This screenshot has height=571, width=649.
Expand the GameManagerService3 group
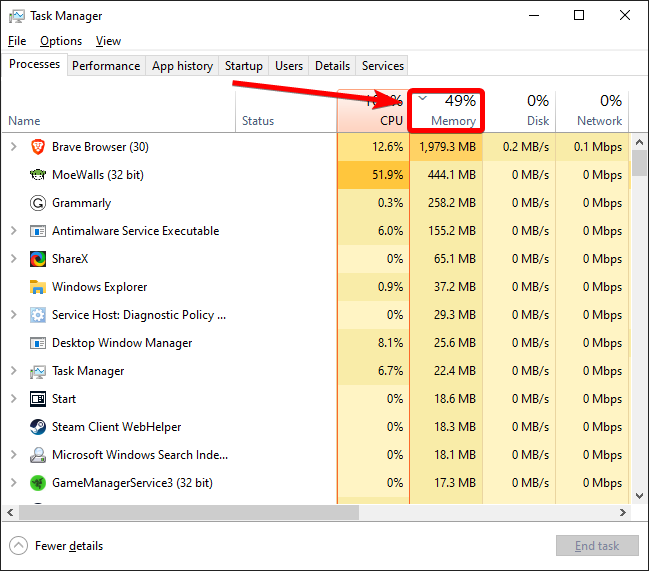pyautogui.click(x=14, y=482)
